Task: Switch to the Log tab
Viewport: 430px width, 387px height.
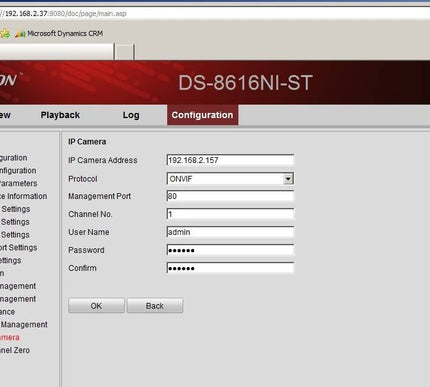Action: coord(131,115)
